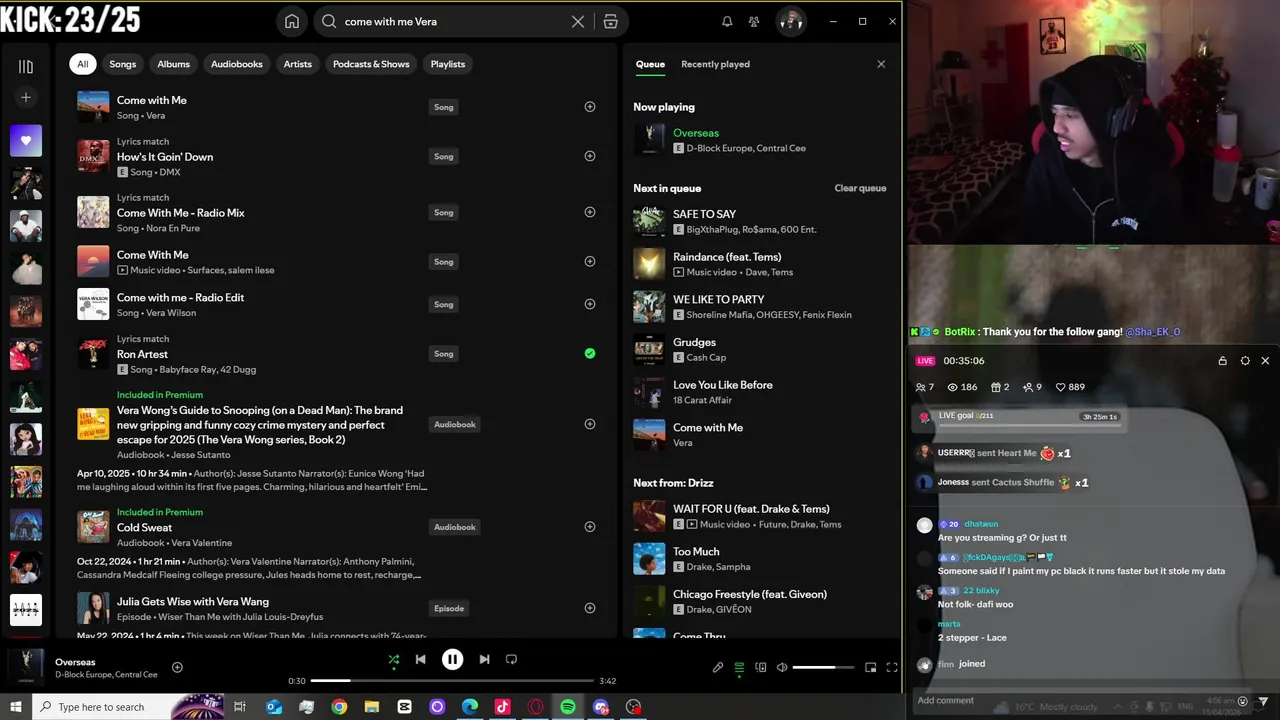Select the Songs filter chip

point(123,64)
